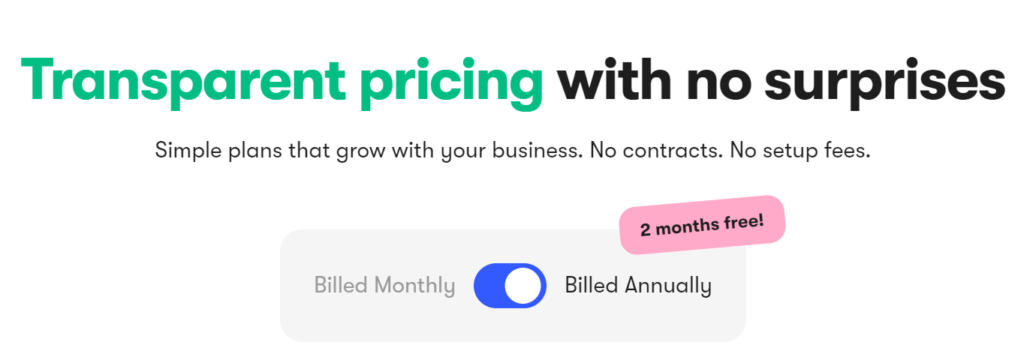
Task: Click the word surprises in the heading
Action: click(885, 85)
